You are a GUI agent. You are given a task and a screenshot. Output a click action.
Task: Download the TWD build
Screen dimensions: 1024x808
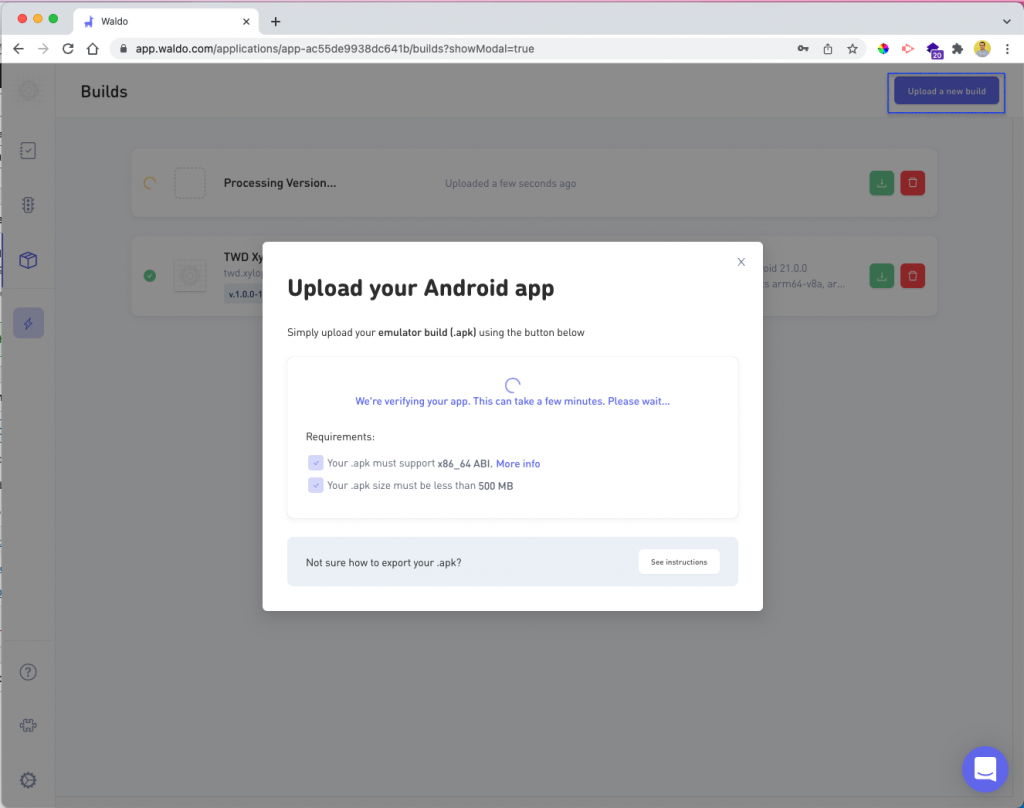[x=881, y=276]
